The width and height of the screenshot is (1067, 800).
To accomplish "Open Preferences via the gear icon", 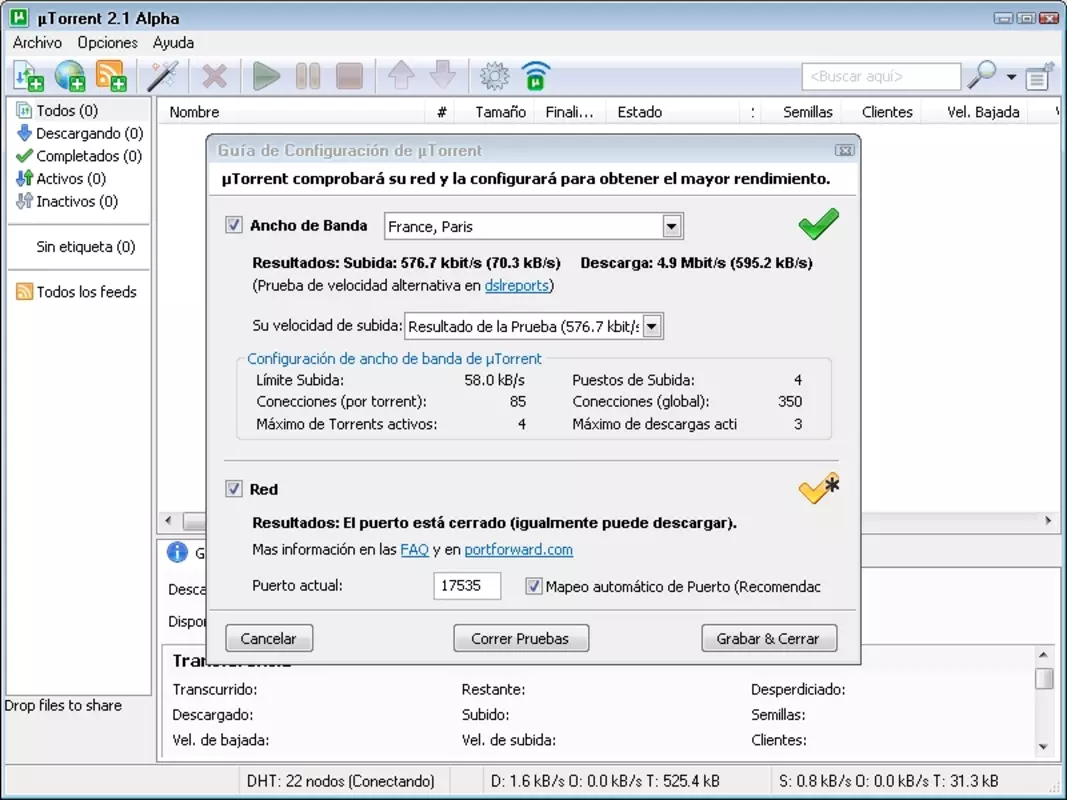I will 495,76.
